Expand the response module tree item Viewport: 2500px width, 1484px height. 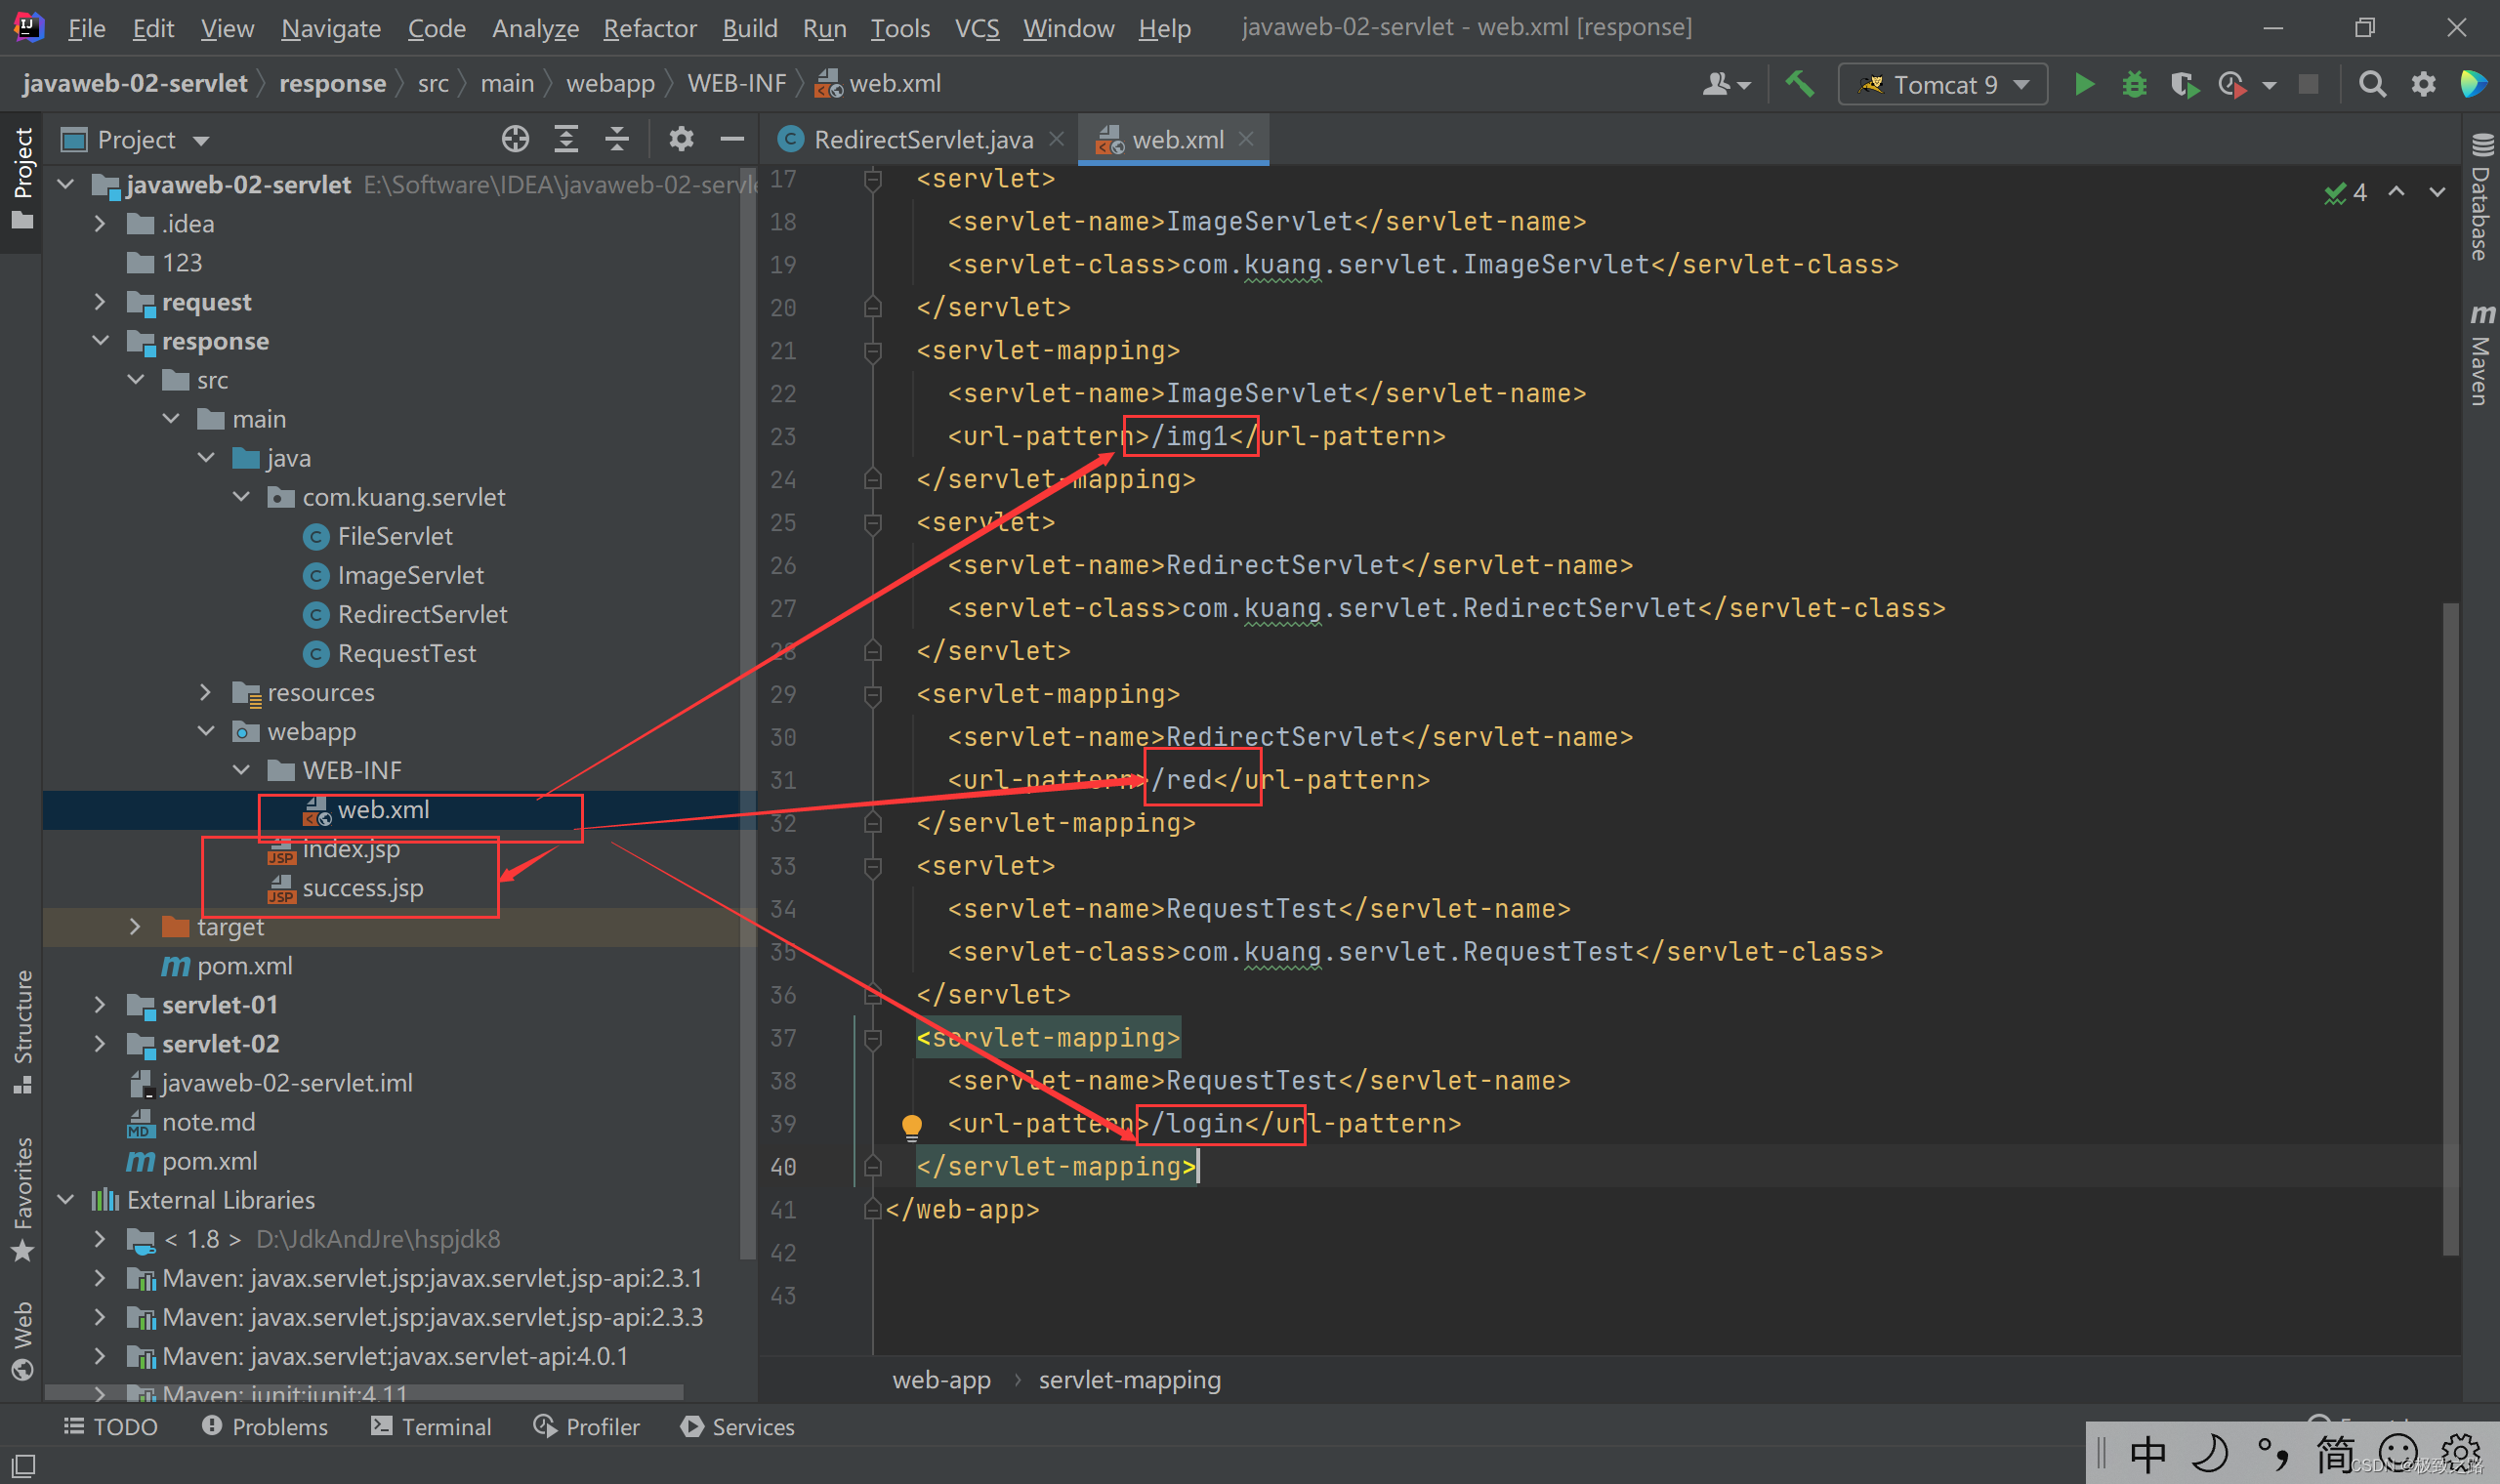(x=101, y=339)
